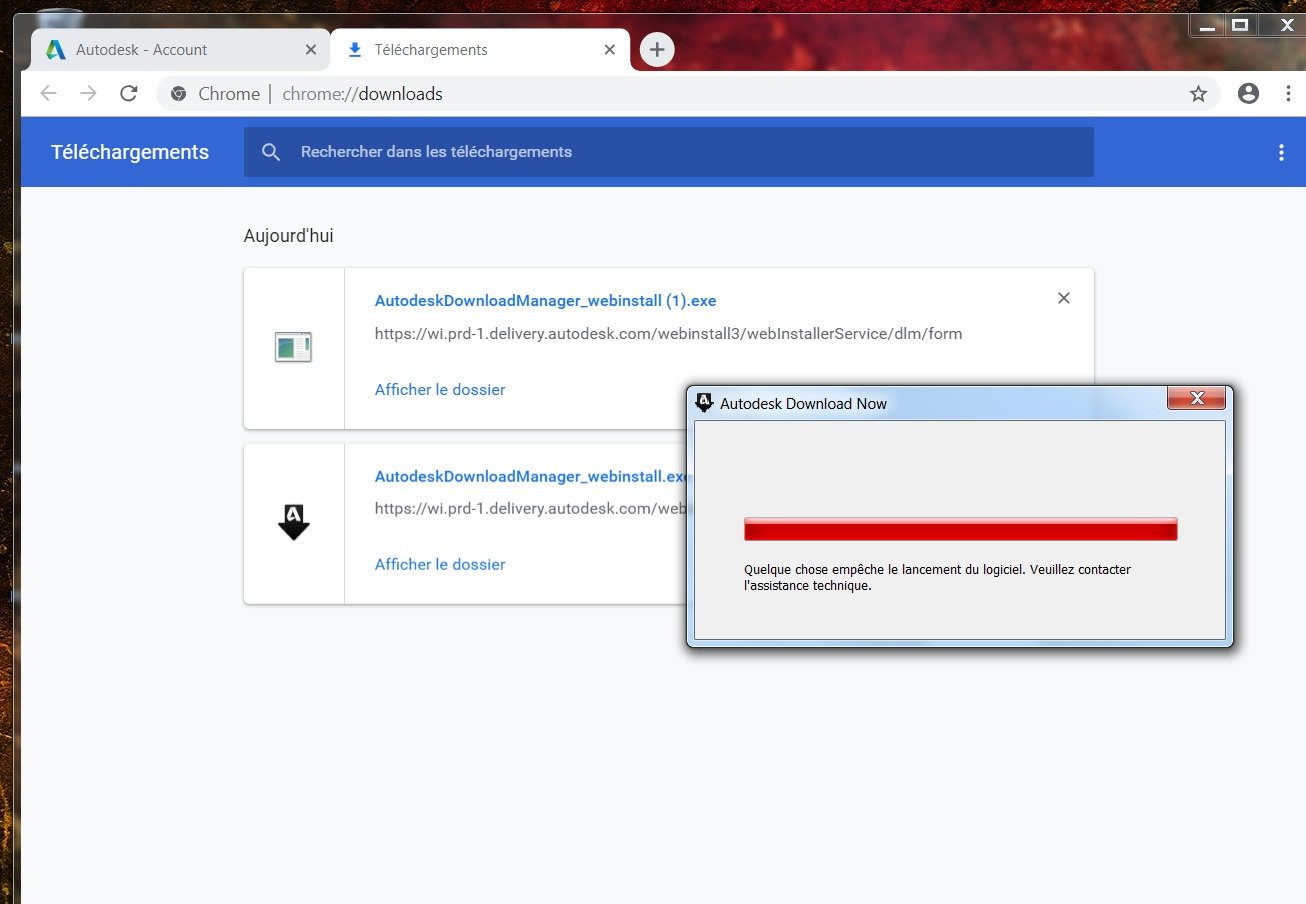Minimize the Chrome window
The width and height of the screenshot is (1306, 904).
[1207, 26]
